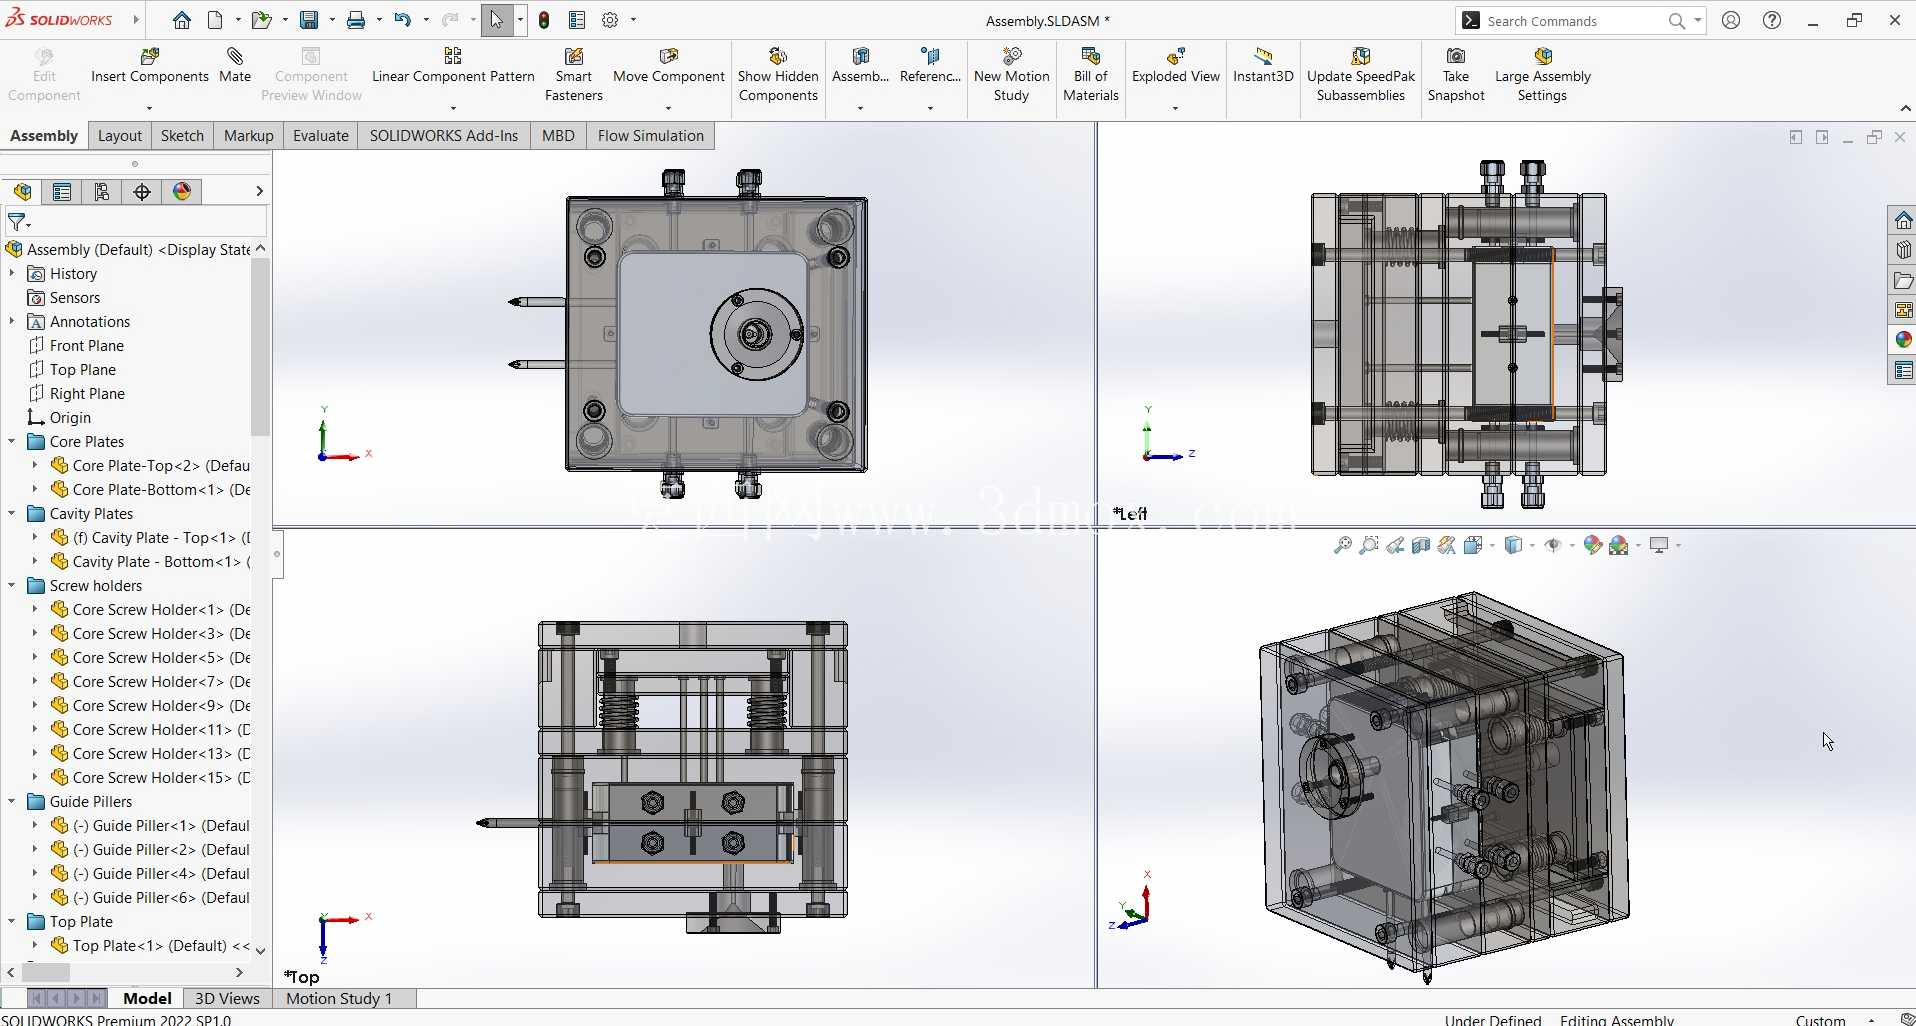Open Assembly Features tool
The image size is (1916, 1026).
860,64
